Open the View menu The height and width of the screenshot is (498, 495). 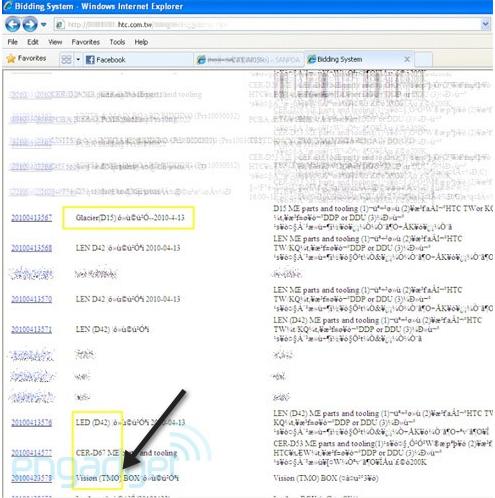tap(55, 42)
